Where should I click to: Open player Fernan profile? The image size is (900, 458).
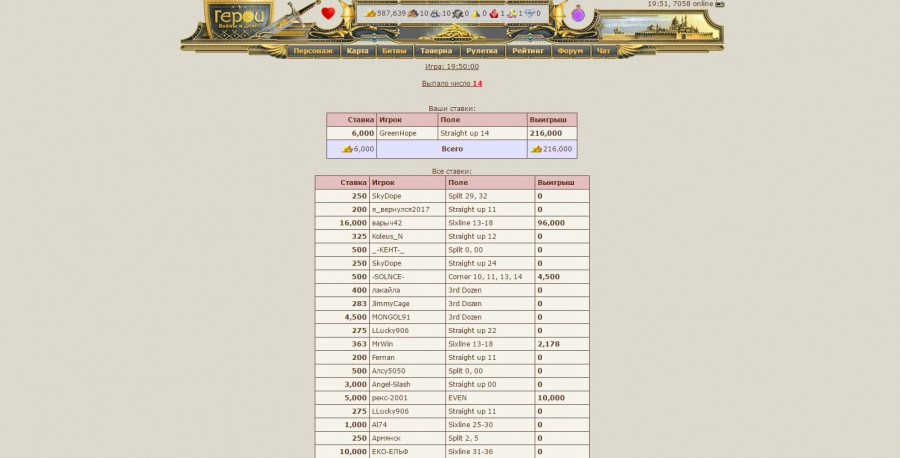(x=383, y=358)
